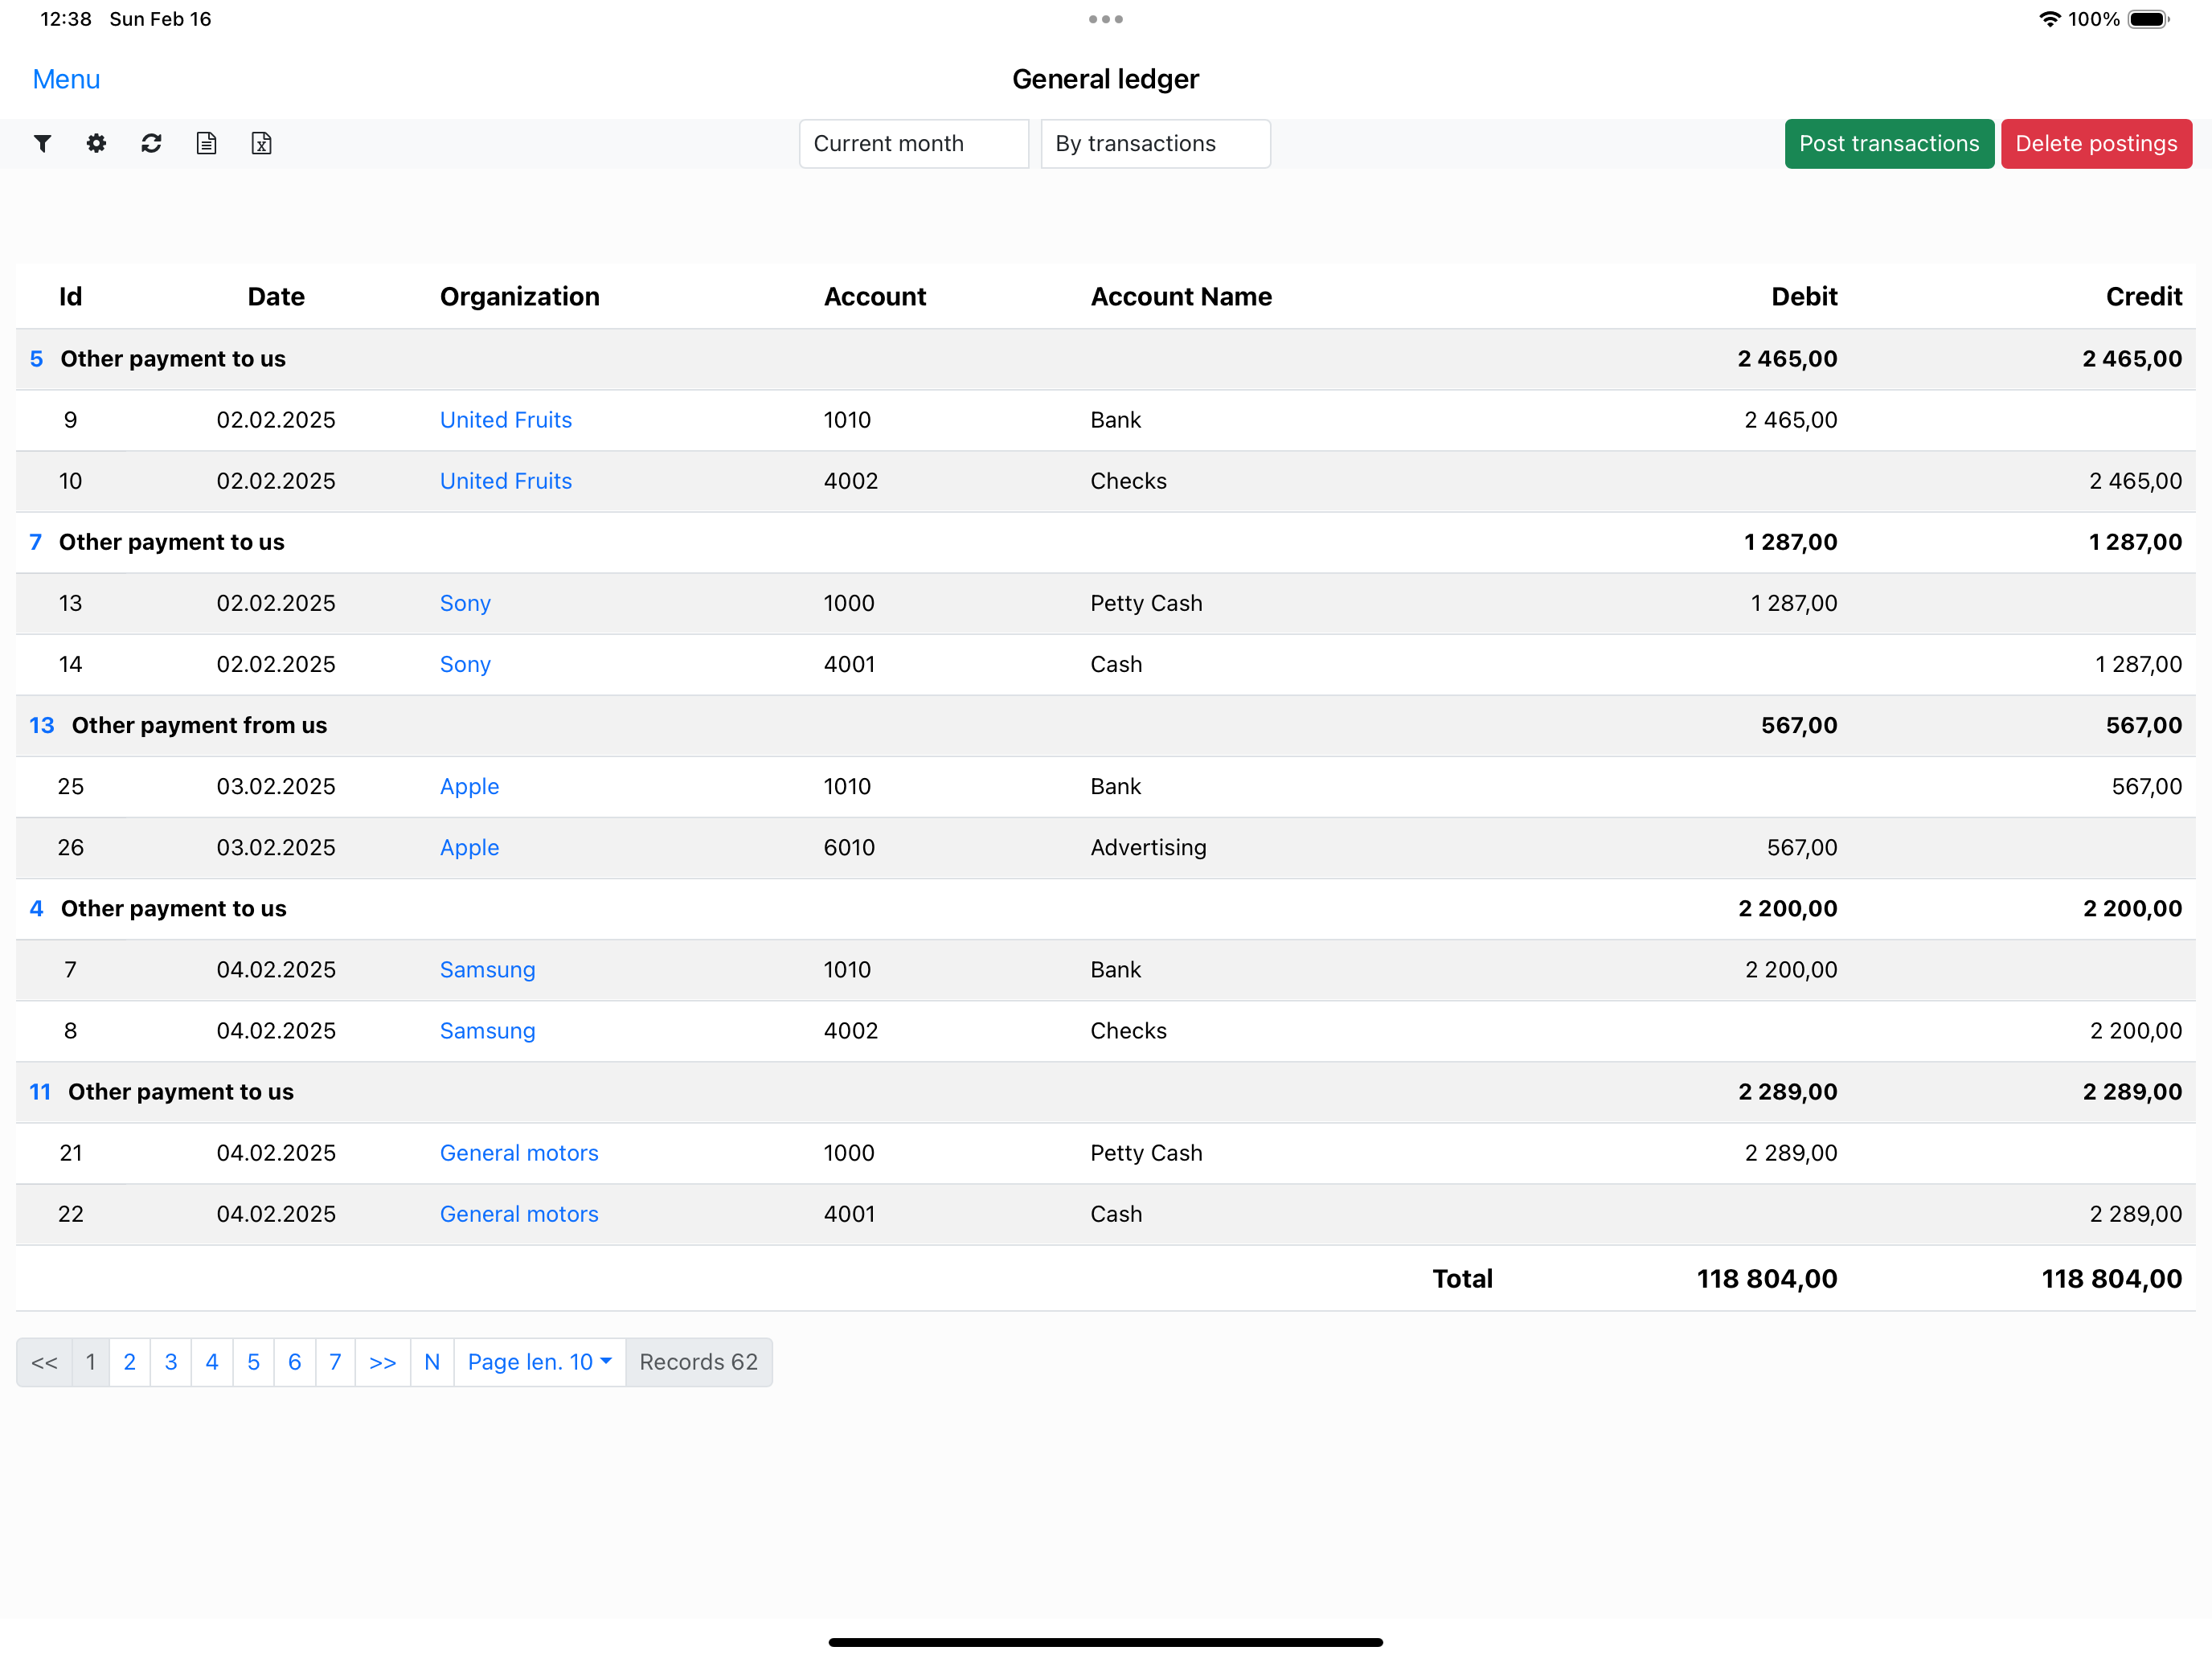The width and height of the screenshot is (2212, 1659).
Task: Click the N pagination button
Action: coord(432,1362)
